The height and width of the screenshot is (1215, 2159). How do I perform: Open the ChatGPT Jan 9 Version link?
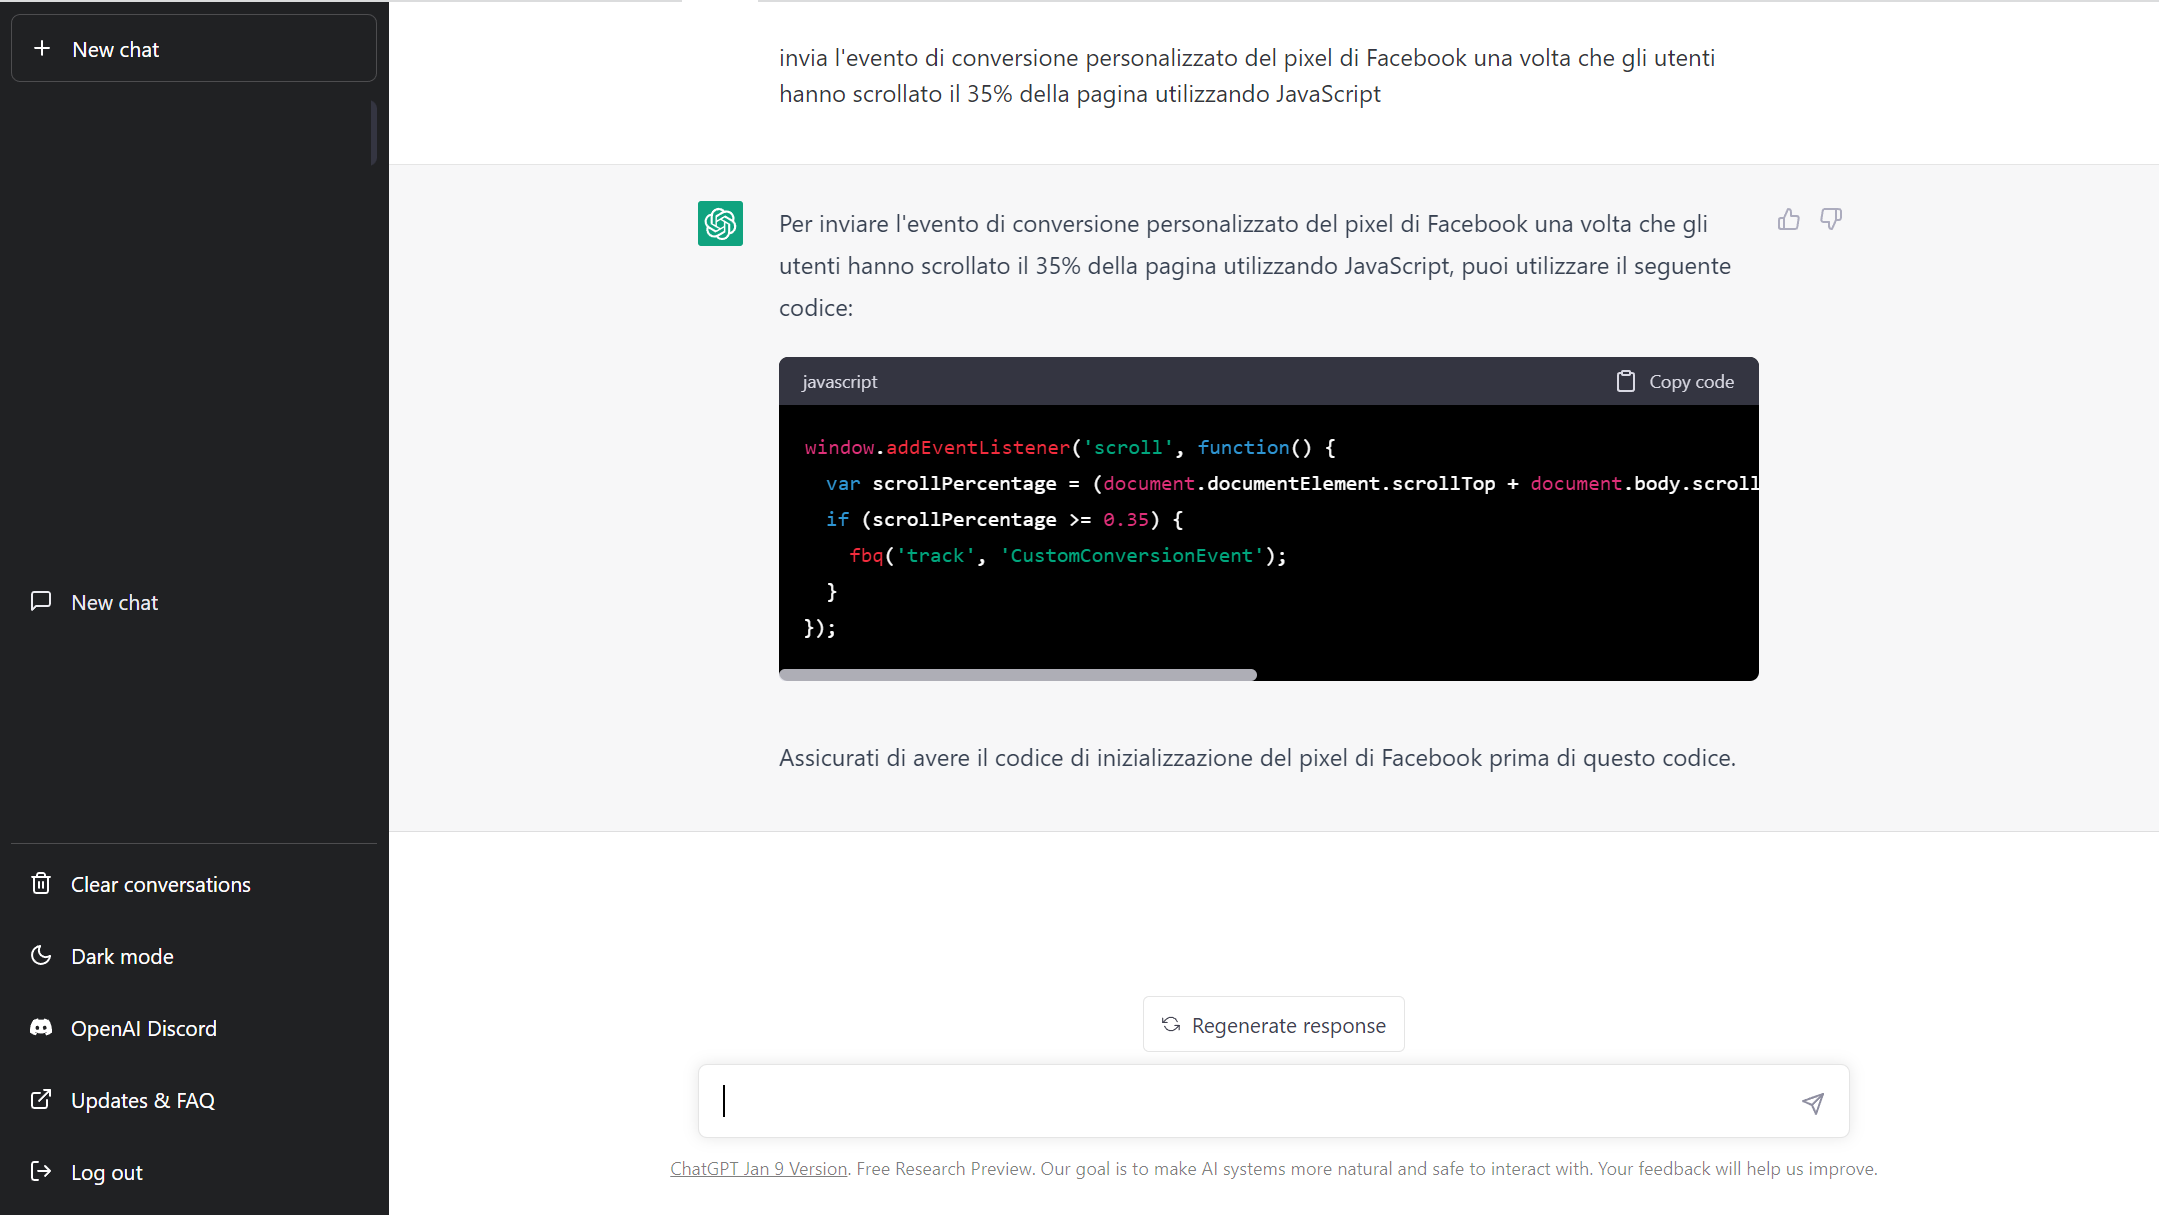click(x=758, y=1168)
